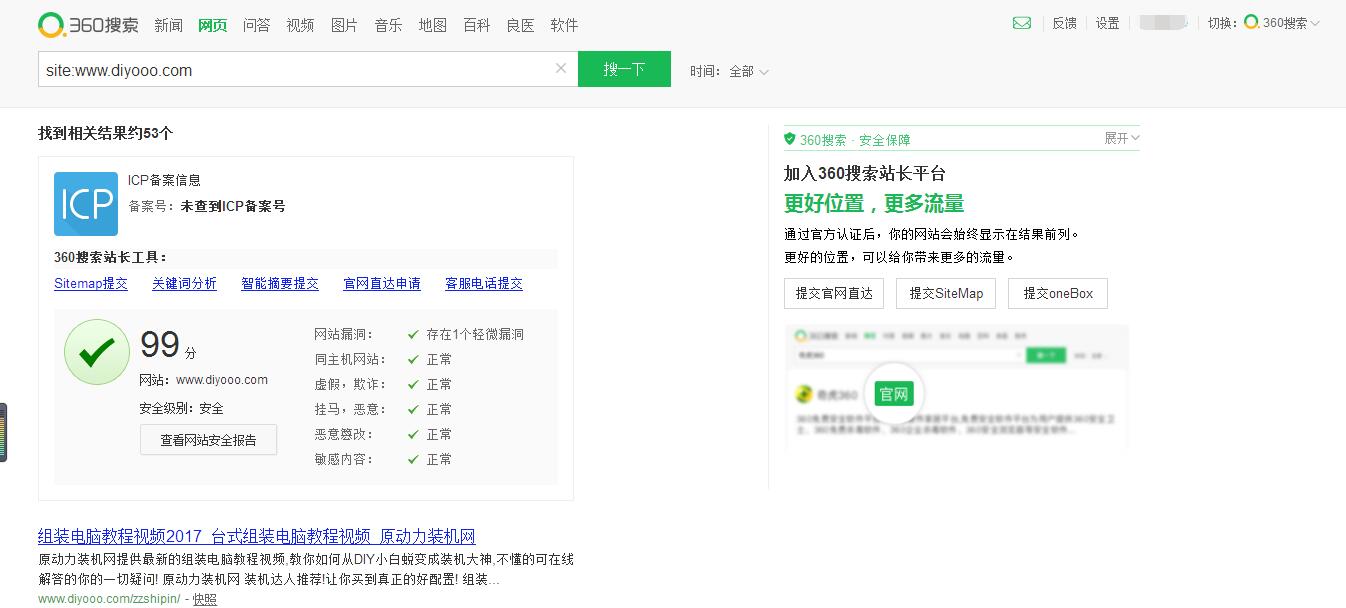
Task: Open the 地图 tab
Action: pos(432,25)
